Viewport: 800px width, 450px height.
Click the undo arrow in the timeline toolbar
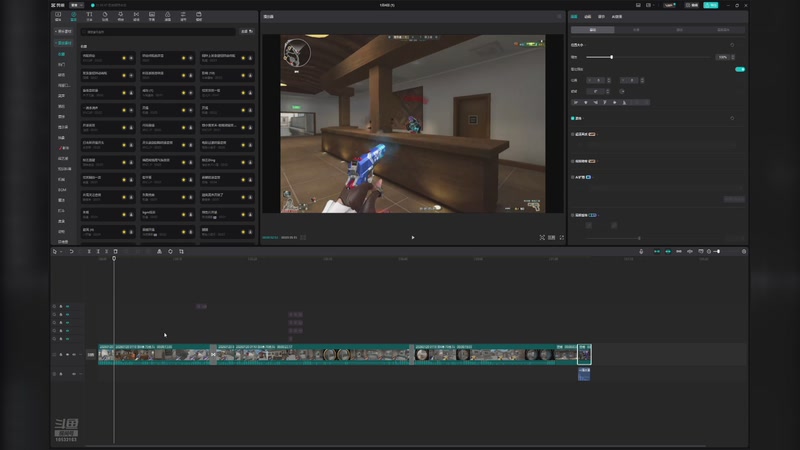(x=71, y=251)
